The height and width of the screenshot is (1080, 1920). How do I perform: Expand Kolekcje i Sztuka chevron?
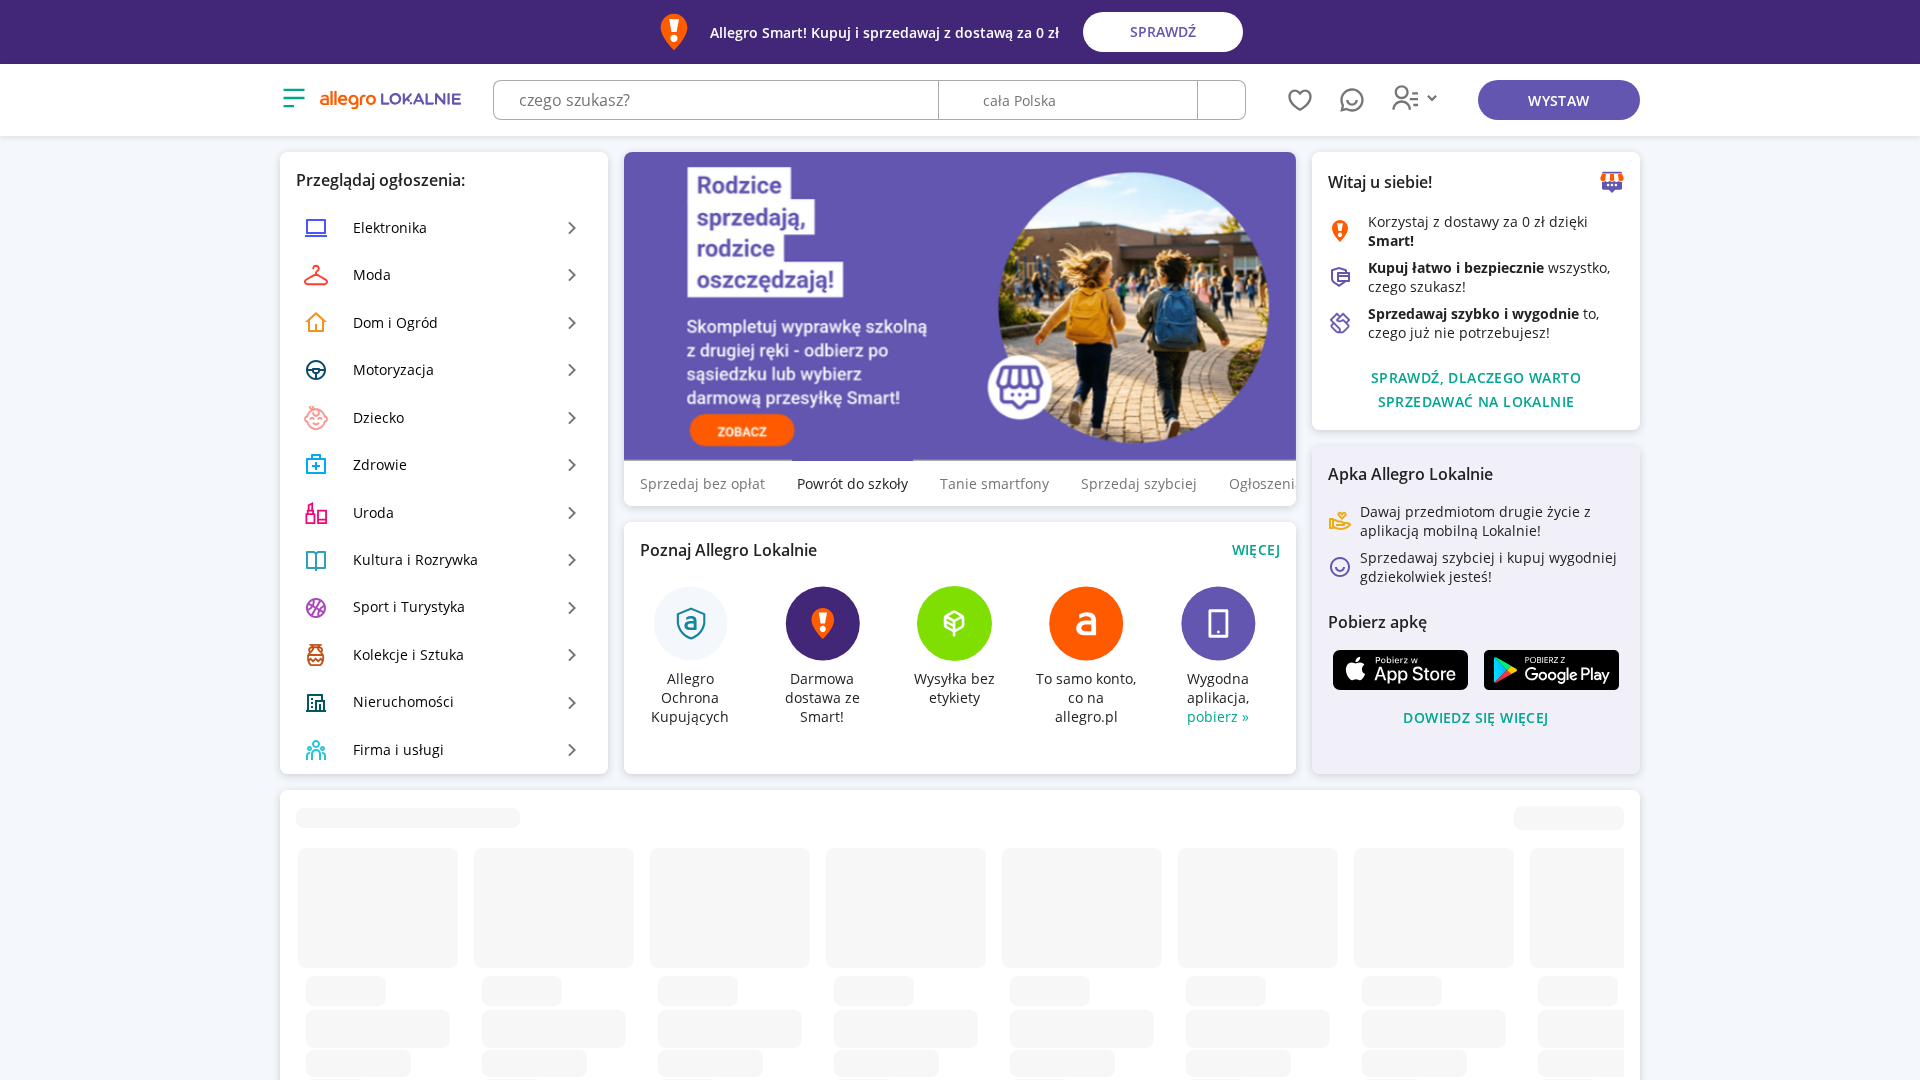[x=572, y=655]
